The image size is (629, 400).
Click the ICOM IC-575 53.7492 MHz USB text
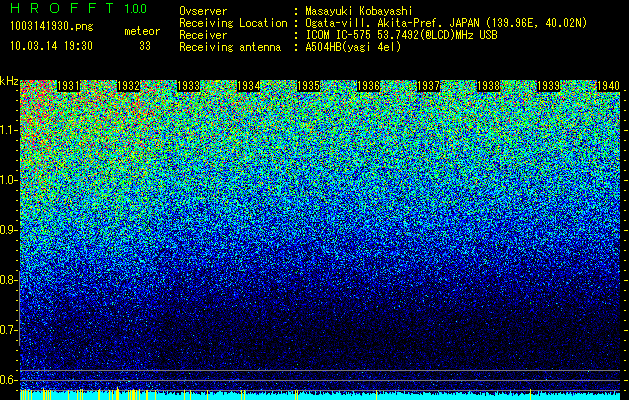coord(401,35)
